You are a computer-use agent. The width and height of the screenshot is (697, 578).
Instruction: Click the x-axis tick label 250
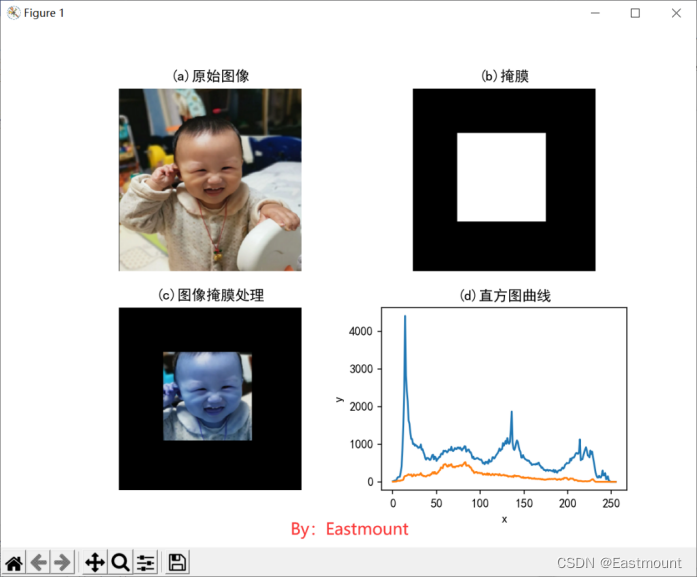(x=611, y=503)
